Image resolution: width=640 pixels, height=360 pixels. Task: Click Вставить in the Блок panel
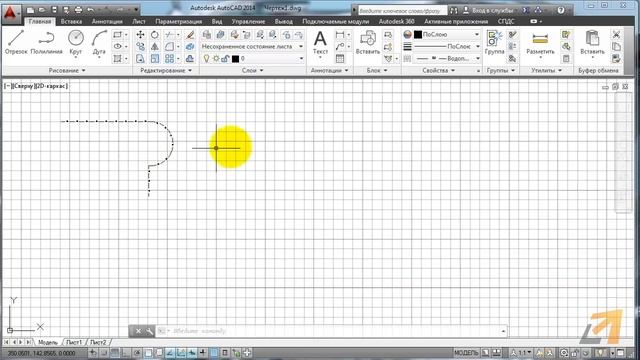(x=368, y=42)
